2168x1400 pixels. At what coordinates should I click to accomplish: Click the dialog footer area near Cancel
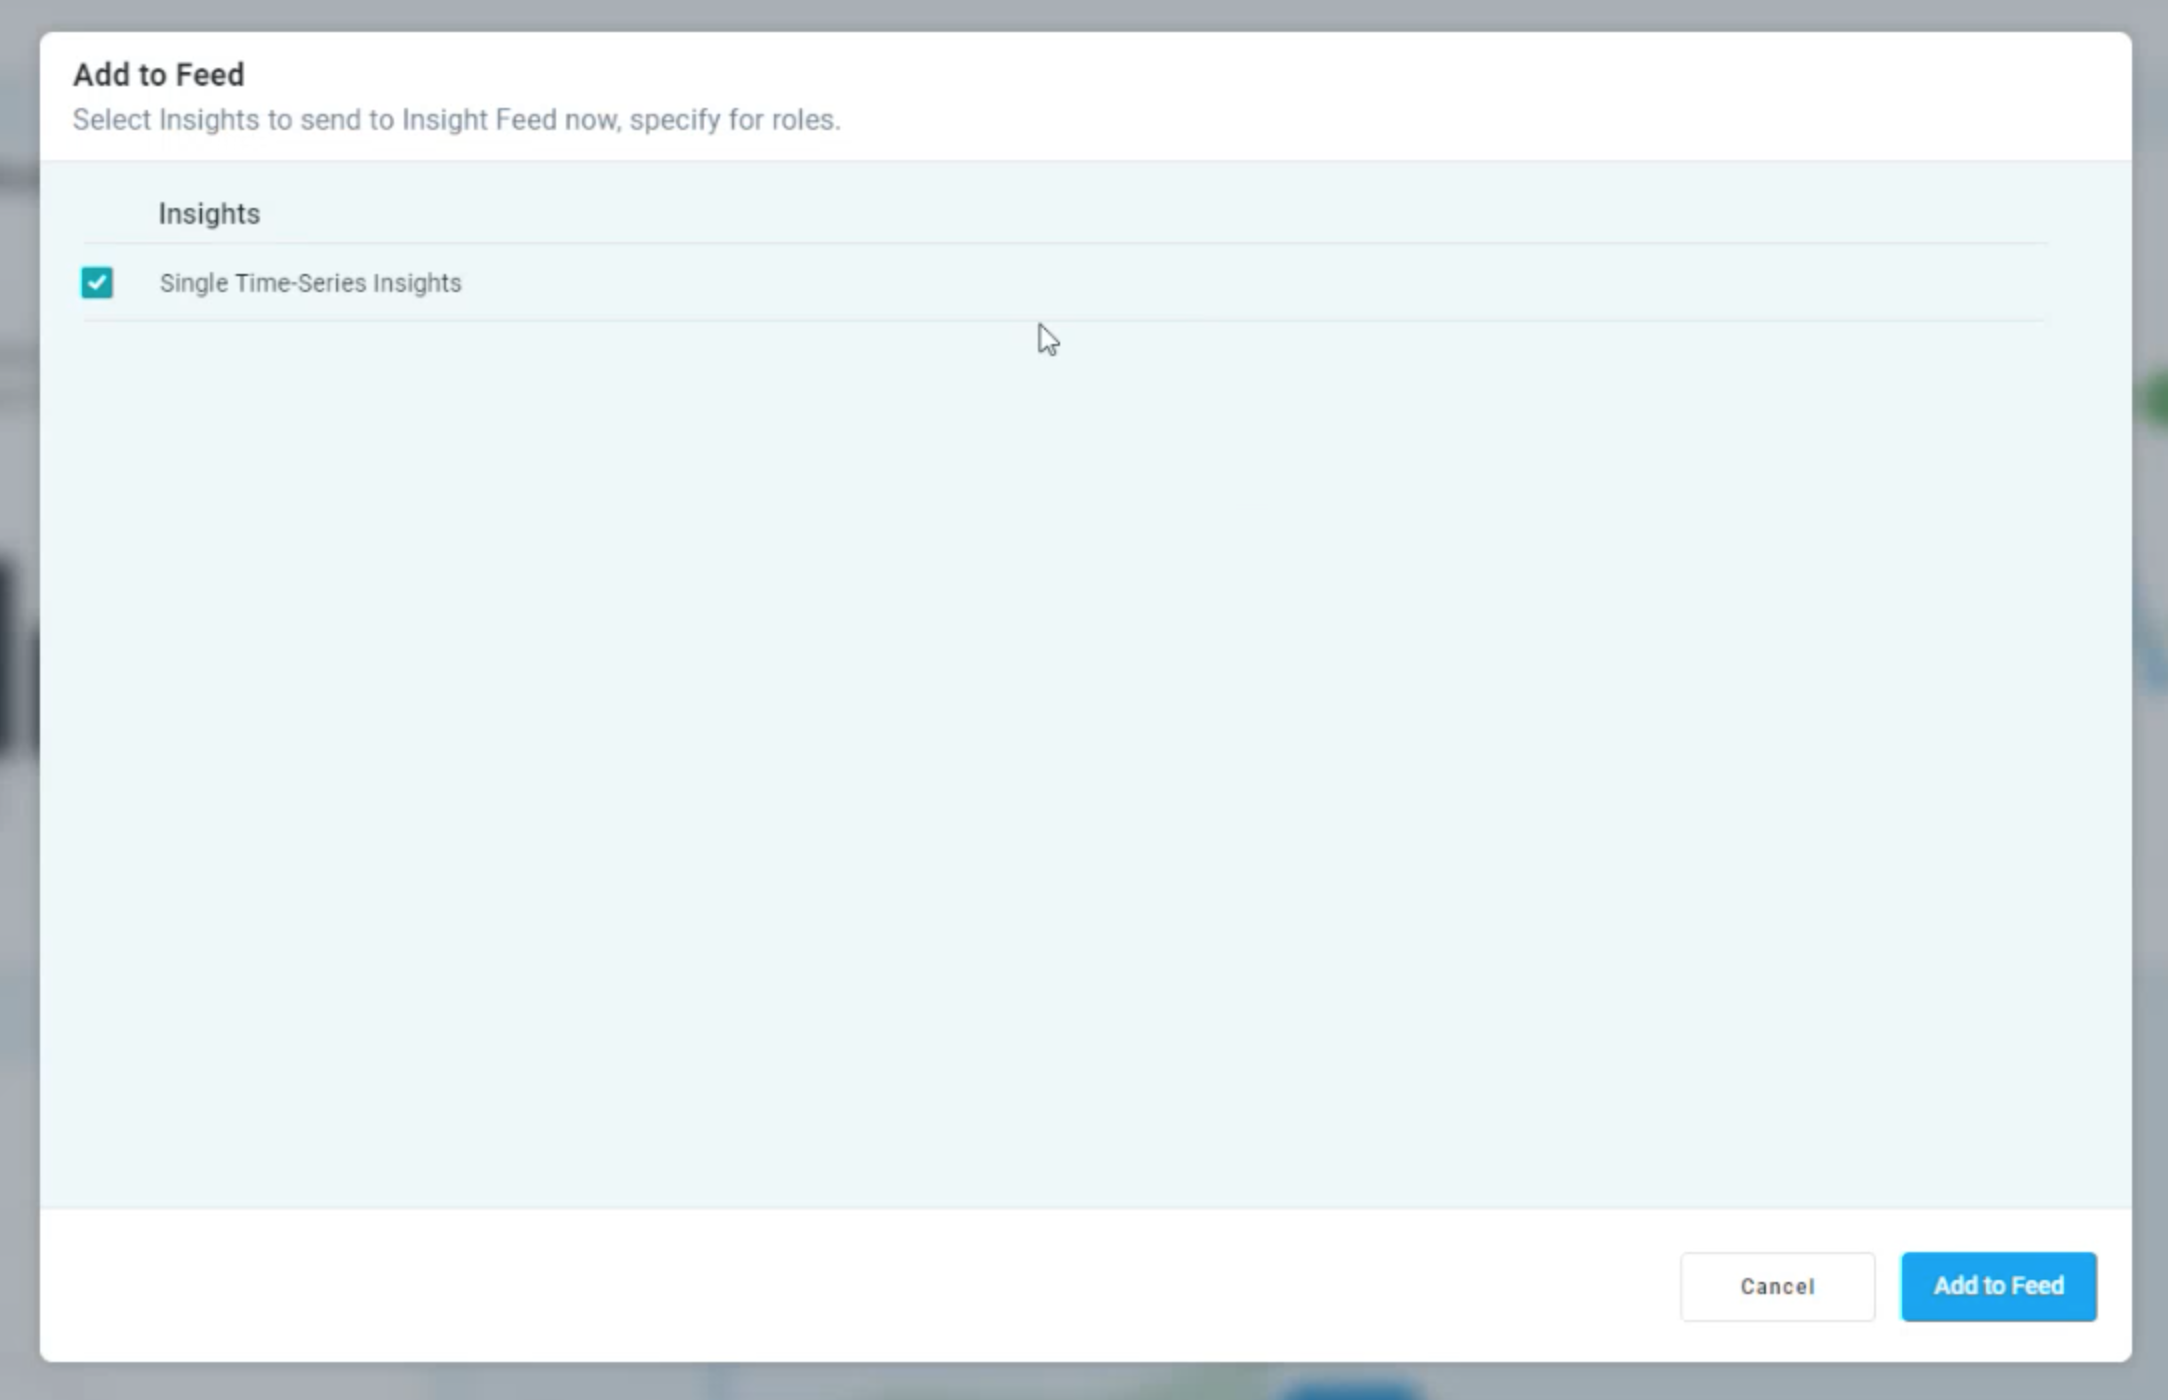coord(1600,1286)
